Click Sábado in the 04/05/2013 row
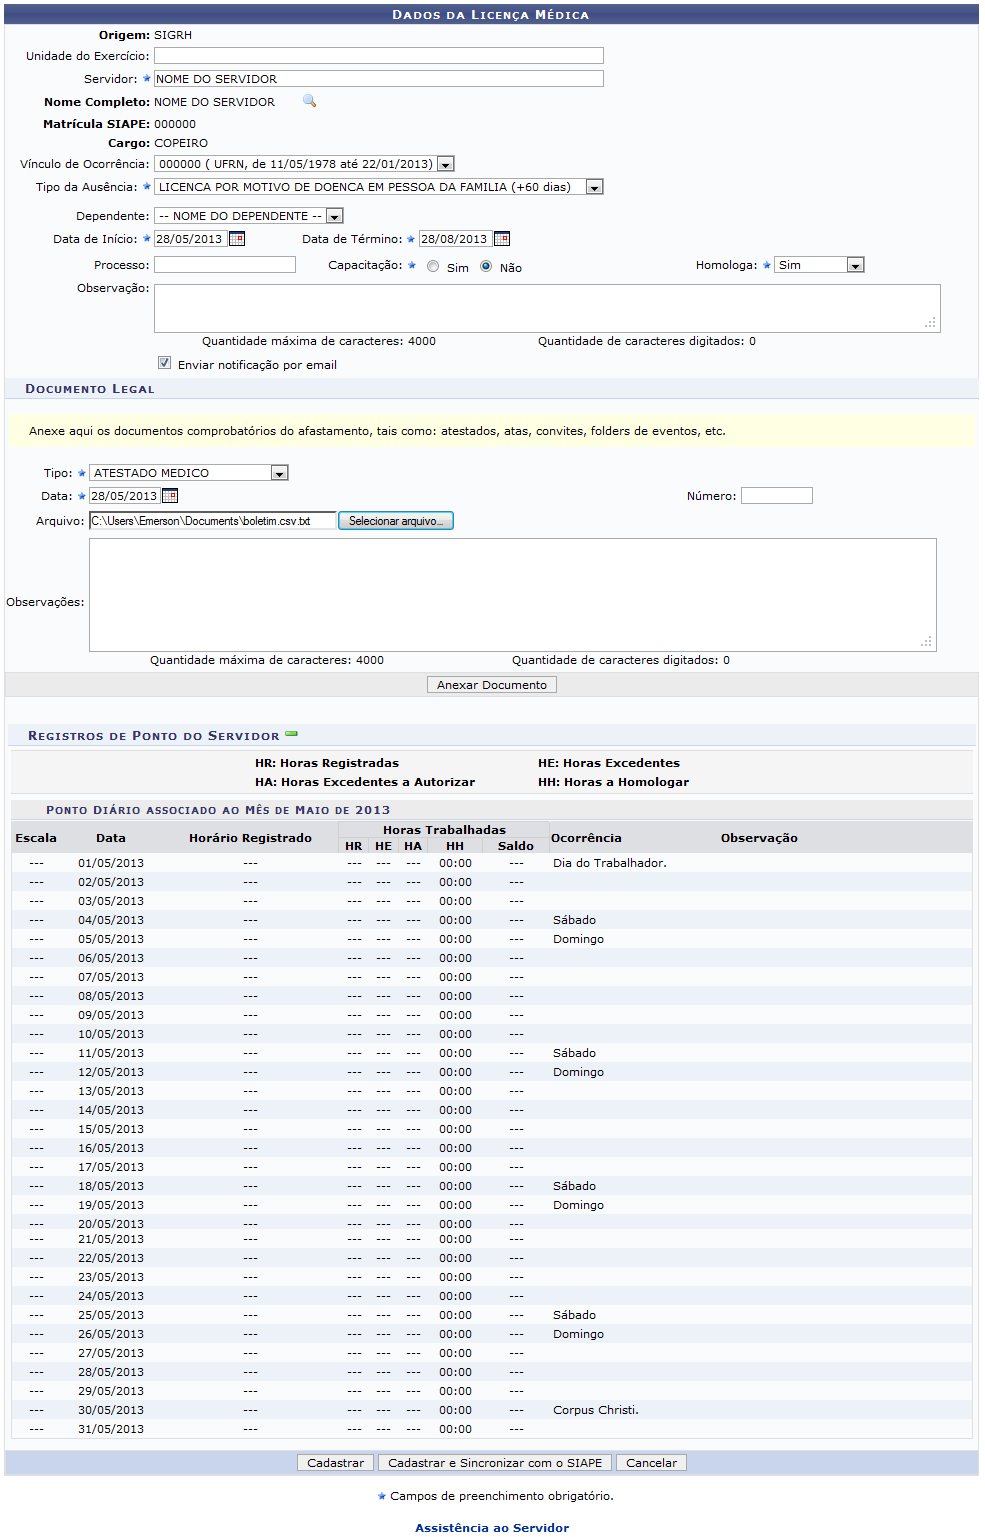This screenshot has width=985, height=1537. click(x=574, y=920)
